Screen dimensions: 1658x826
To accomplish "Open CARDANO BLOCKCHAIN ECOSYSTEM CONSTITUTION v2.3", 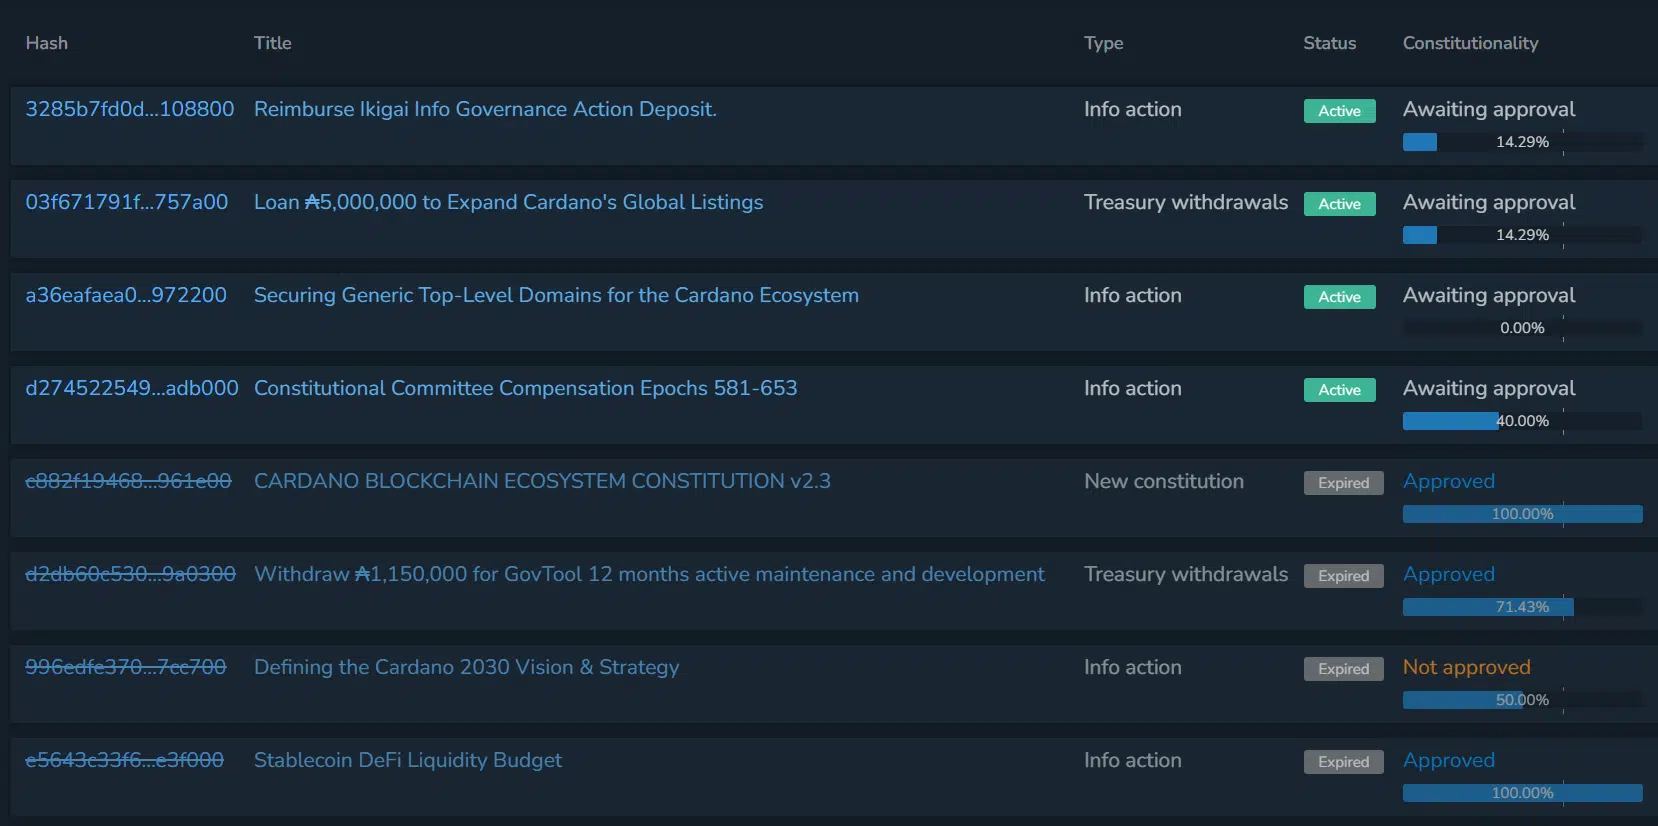I will (x=542, y=481).
